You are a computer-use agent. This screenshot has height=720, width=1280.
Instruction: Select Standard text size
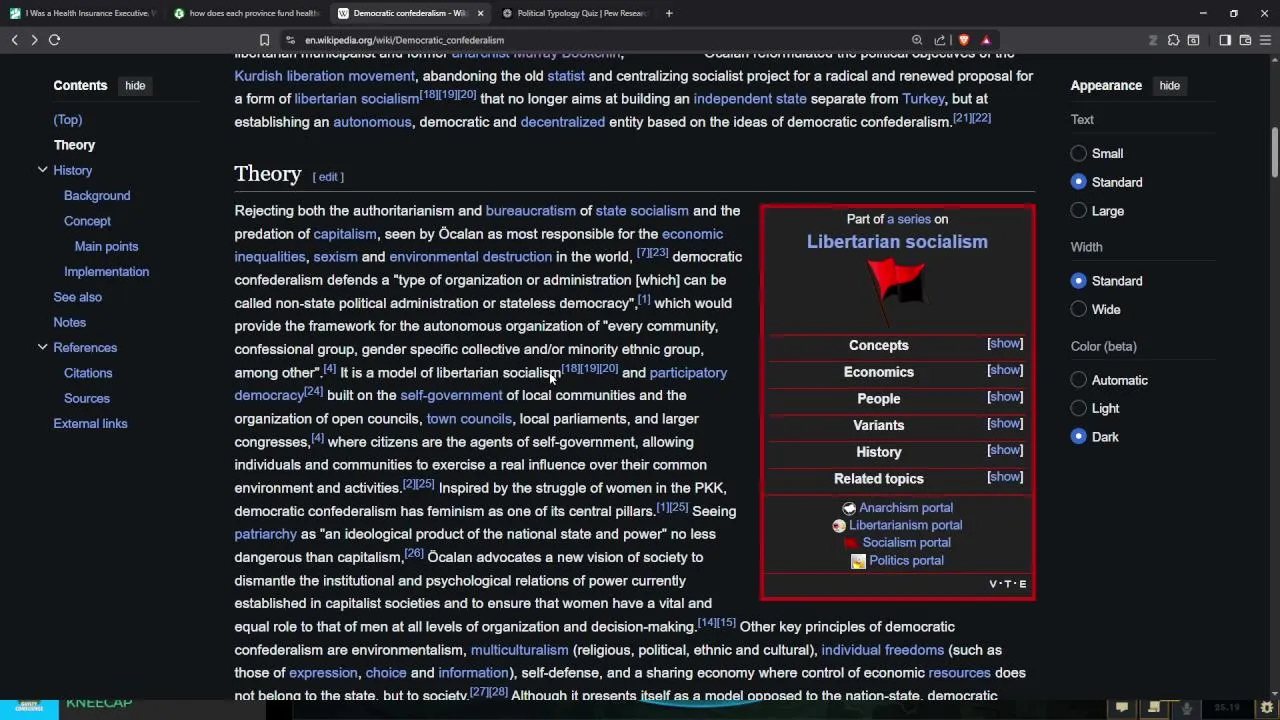(1078, 182)
